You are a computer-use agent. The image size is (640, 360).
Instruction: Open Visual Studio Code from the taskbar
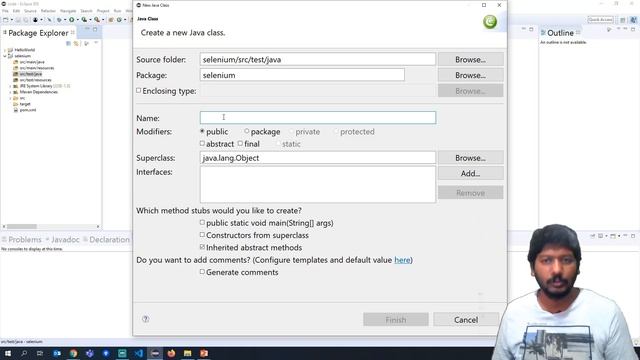point(138,353)
